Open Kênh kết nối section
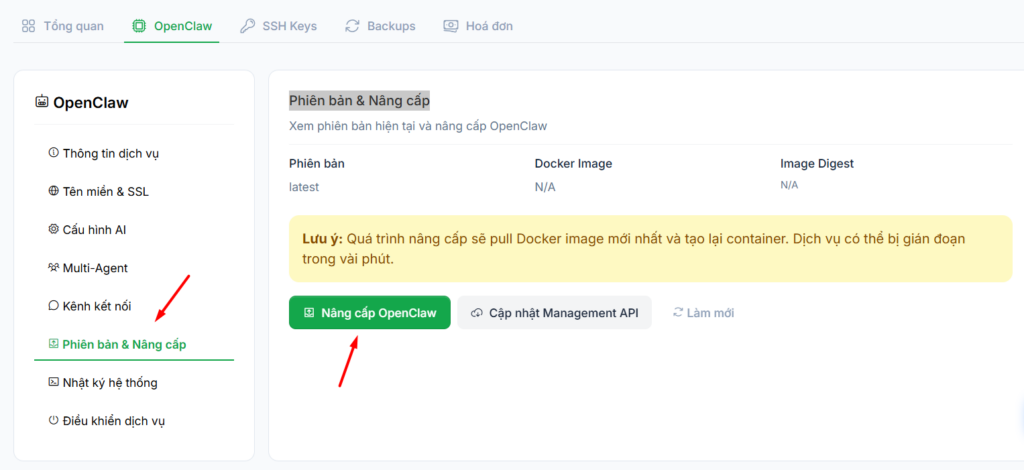This screenshot has width=1024, height=470. [x=134, y=306]
